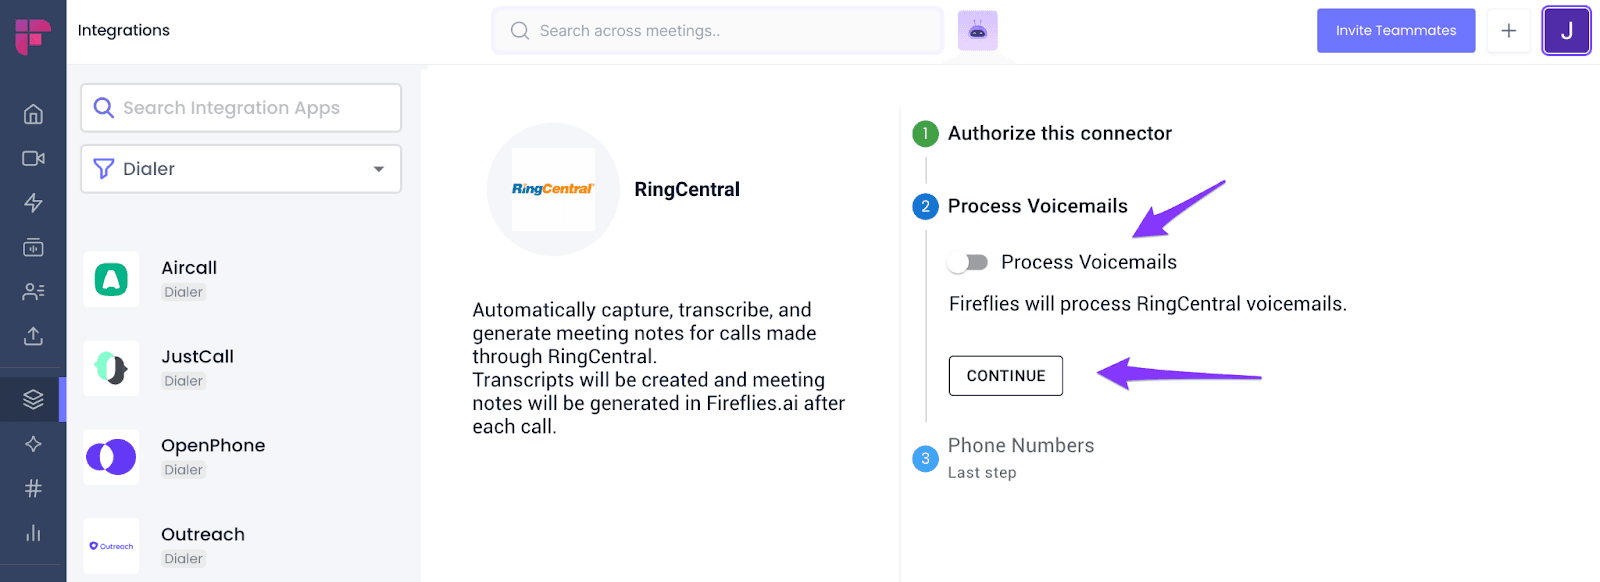
Task: Select the Aircall dialer integration
Action: [x=241, y=279]
